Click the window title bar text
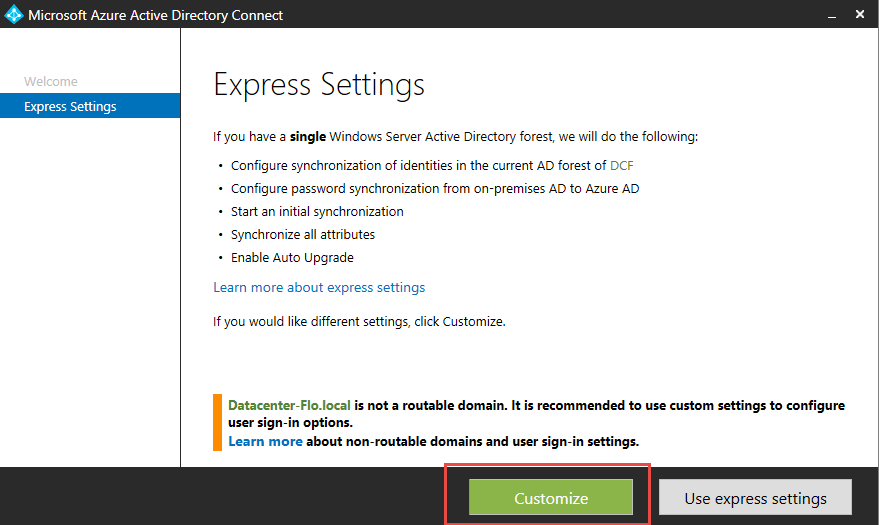 coord(155,15)
